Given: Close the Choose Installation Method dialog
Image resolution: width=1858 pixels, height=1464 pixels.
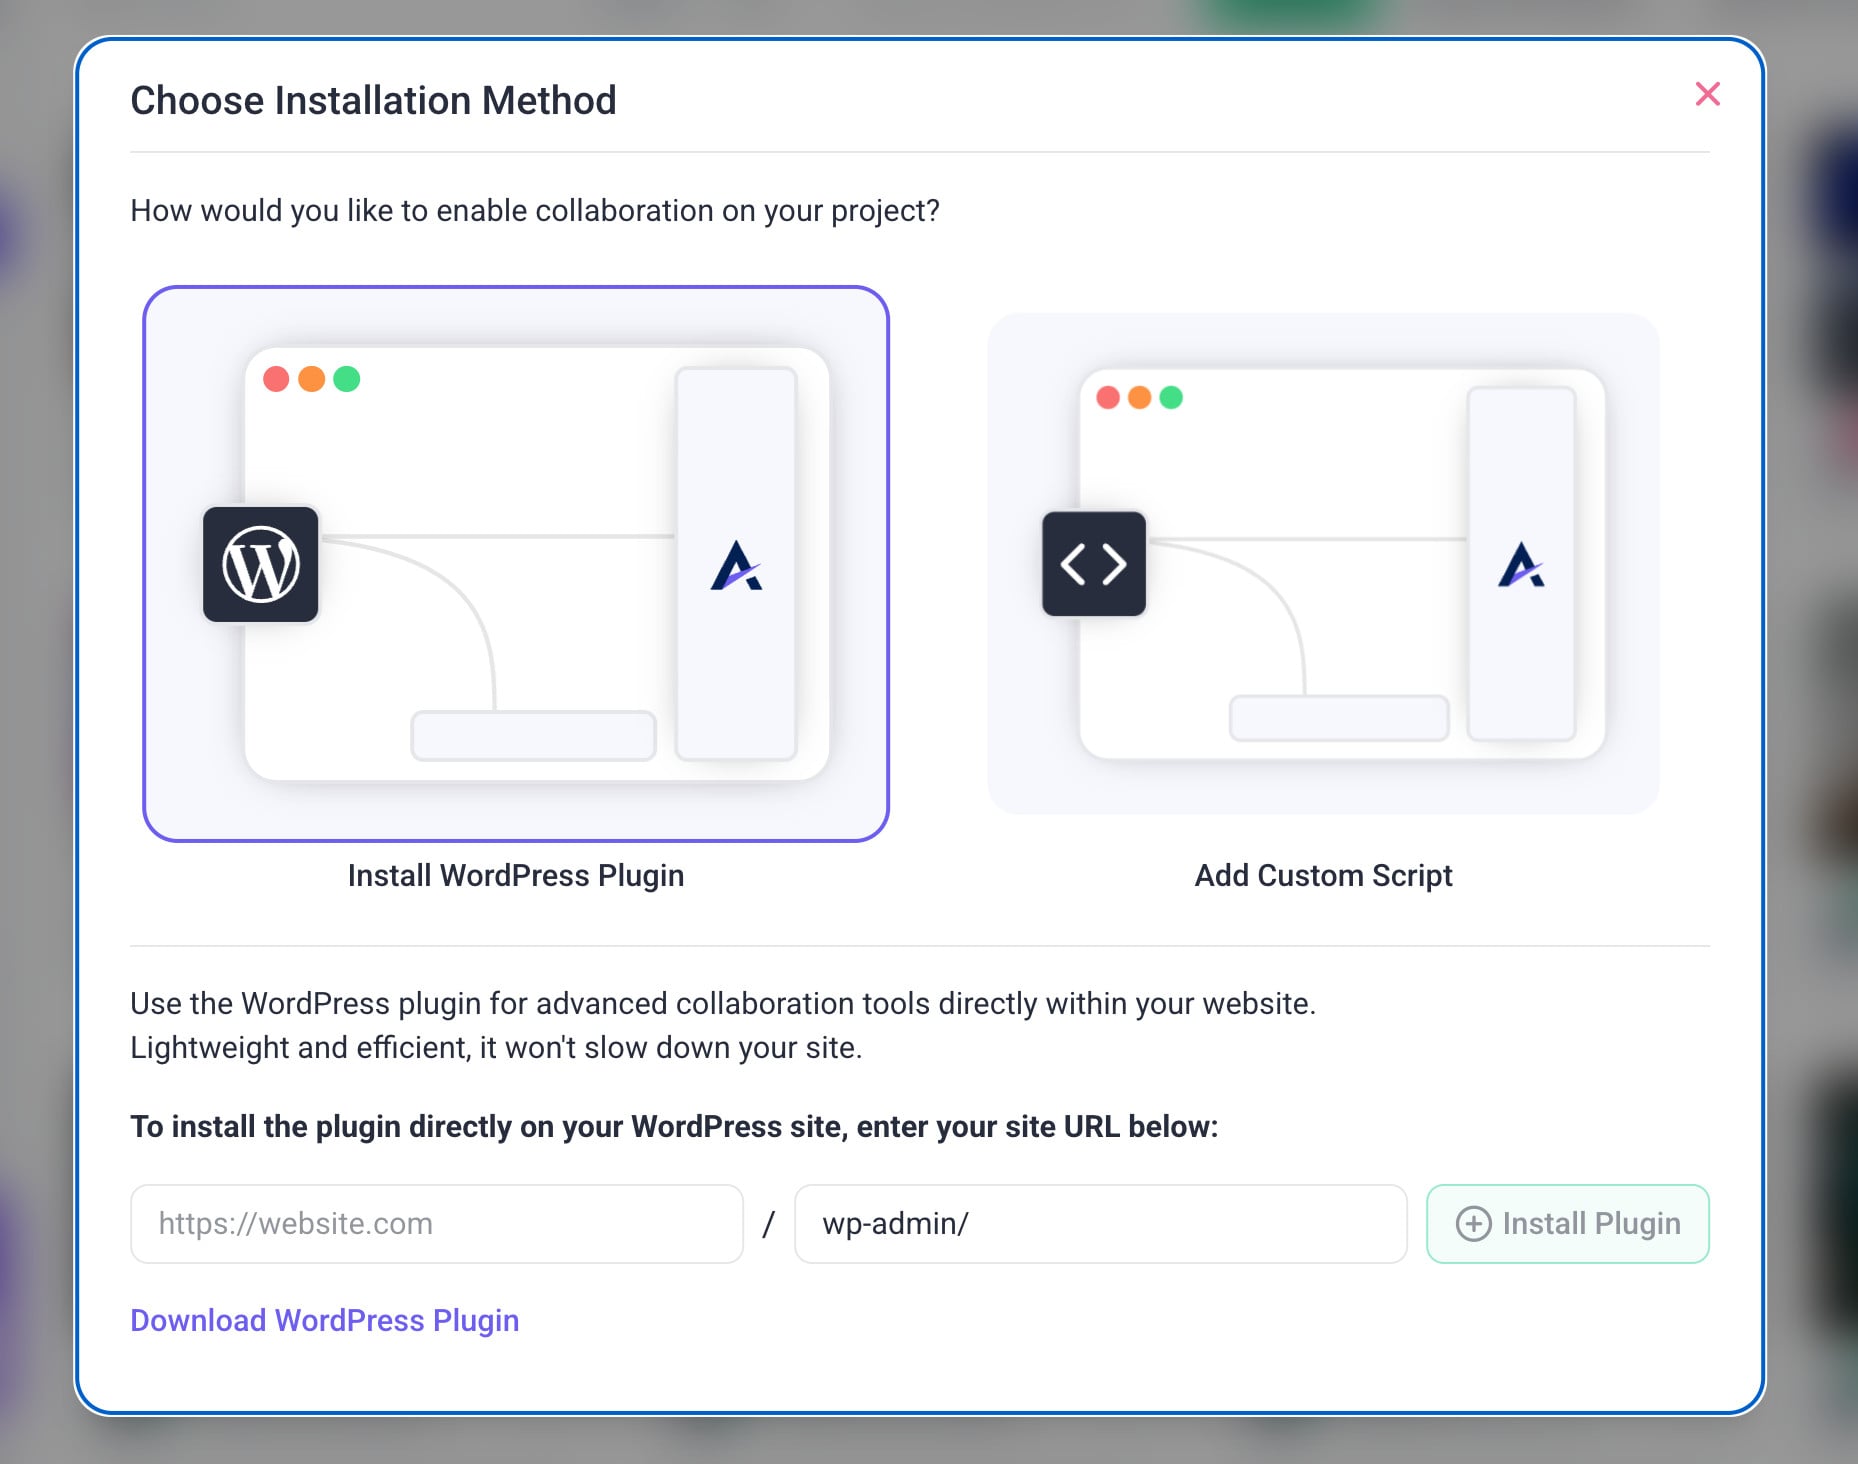Looking at the screenshot, I should [1707, 94].
